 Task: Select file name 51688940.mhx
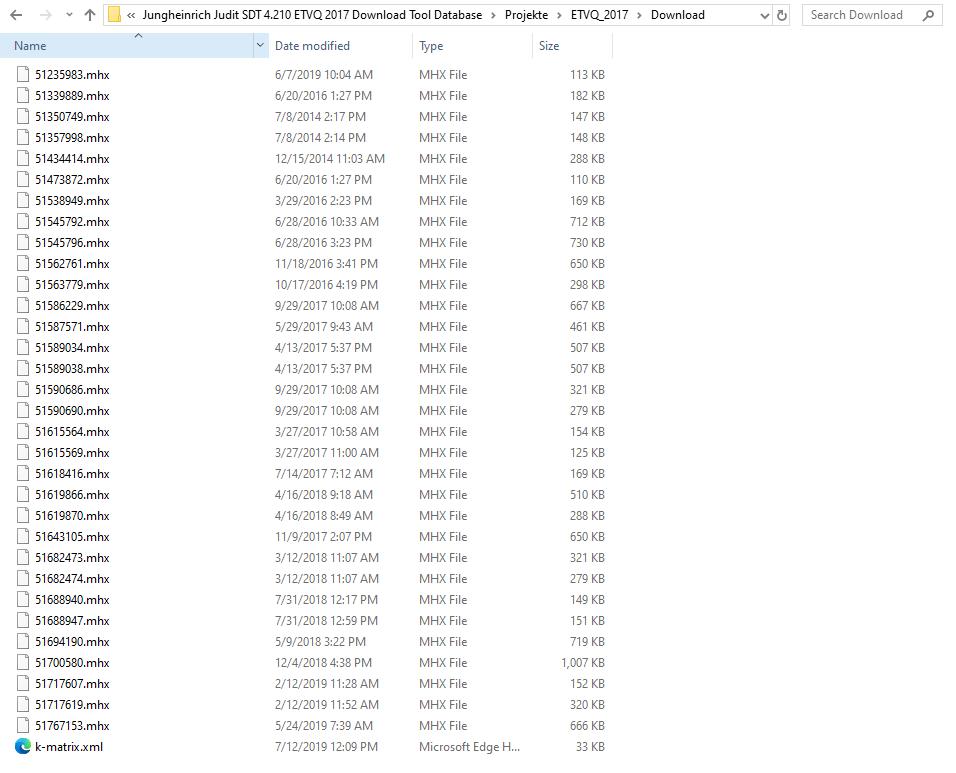[x=72, y=600]
